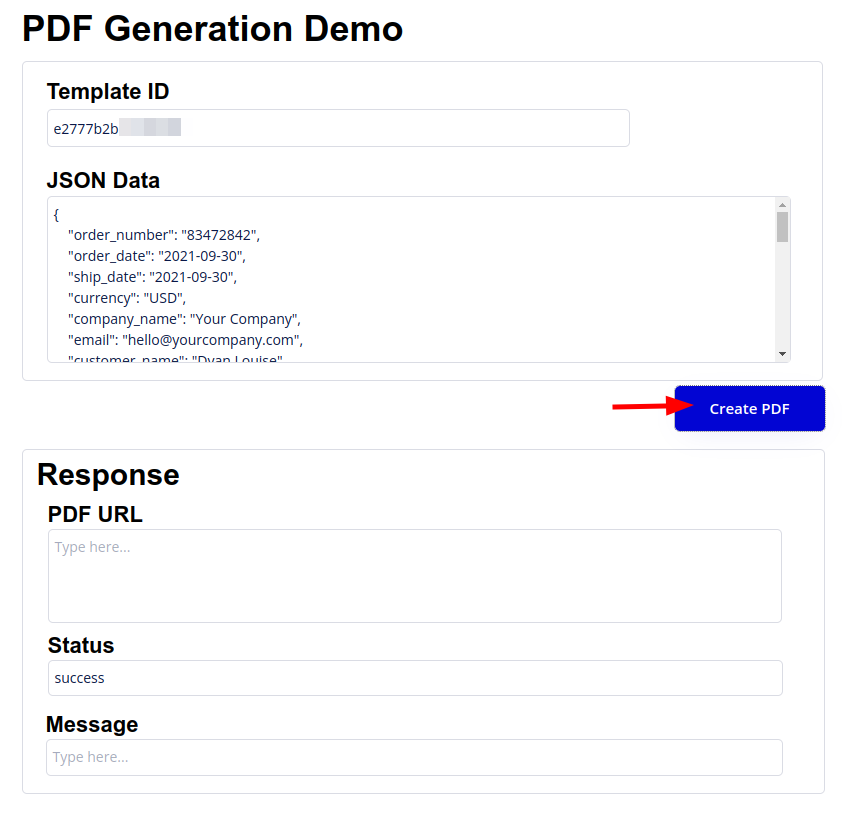Click the Template ID label
This screenshot has height=822, width=847.
point(108,92)
